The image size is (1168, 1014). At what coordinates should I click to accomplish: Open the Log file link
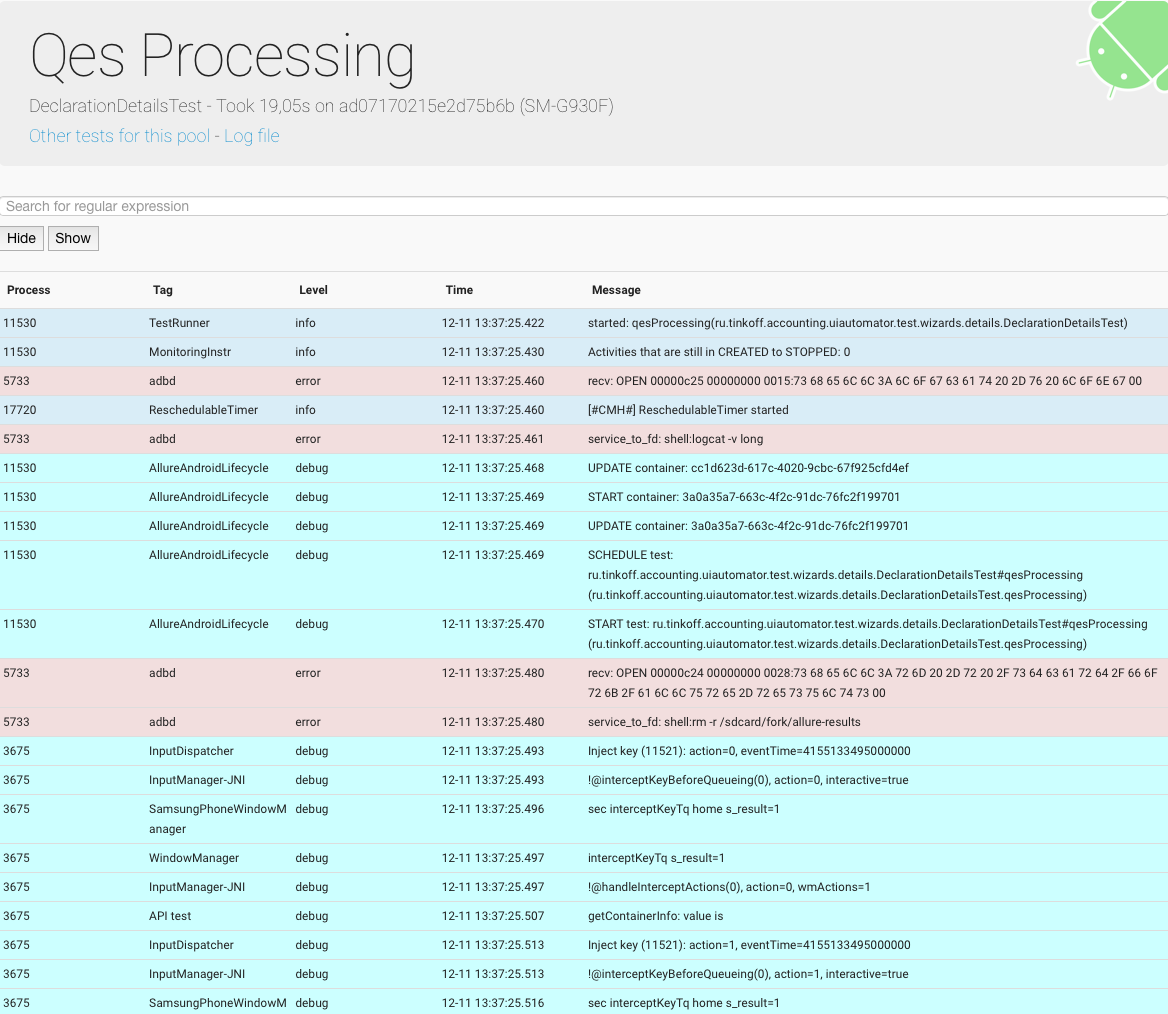(251, 136)
